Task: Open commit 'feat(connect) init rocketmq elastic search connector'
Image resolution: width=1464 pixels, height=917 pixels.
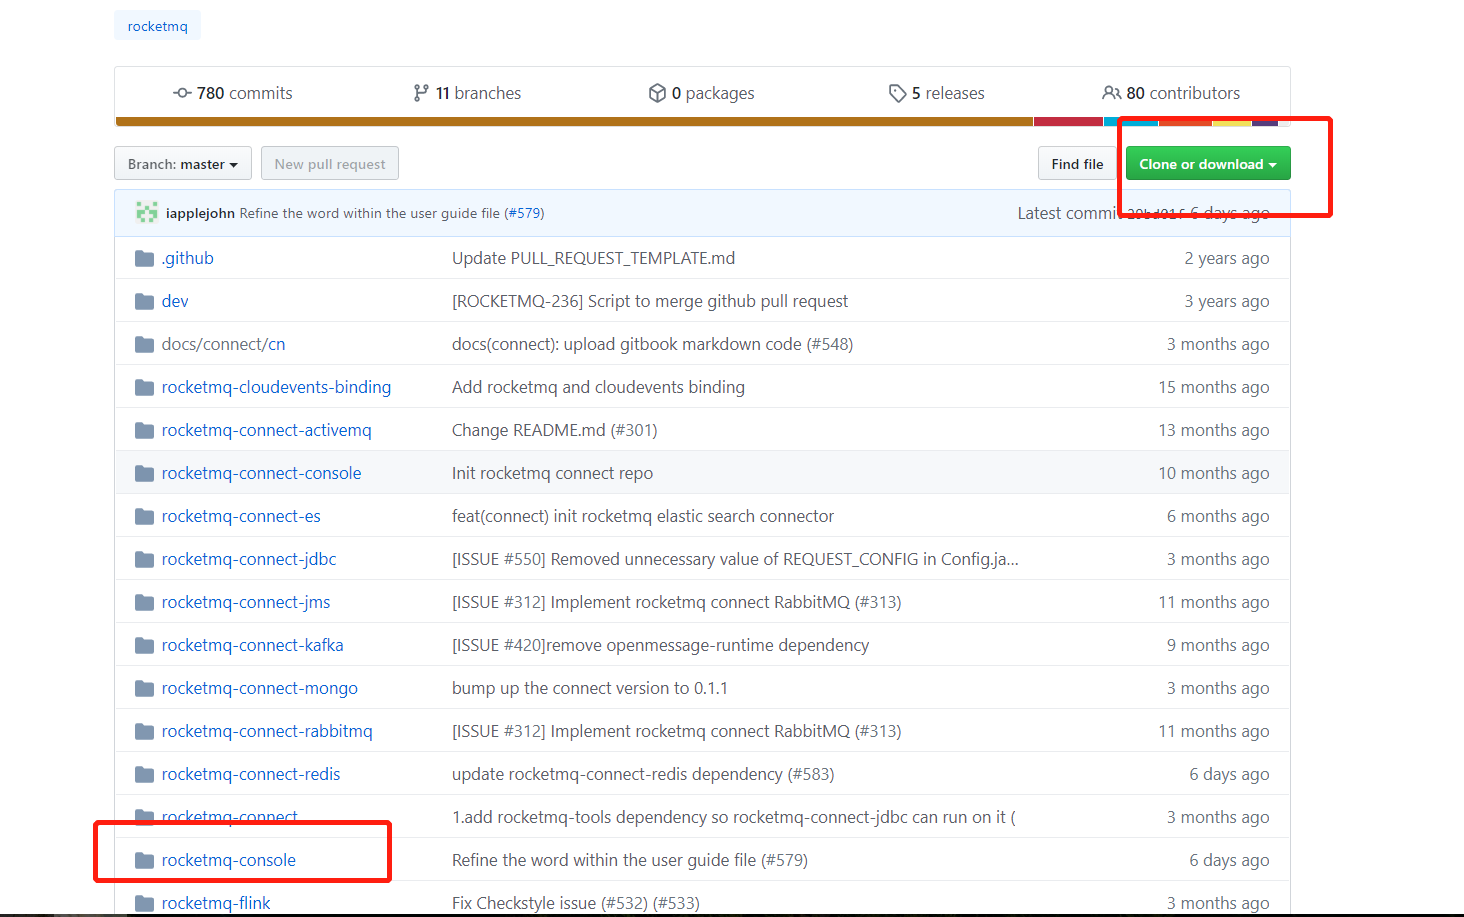Action: click(643, 516)
